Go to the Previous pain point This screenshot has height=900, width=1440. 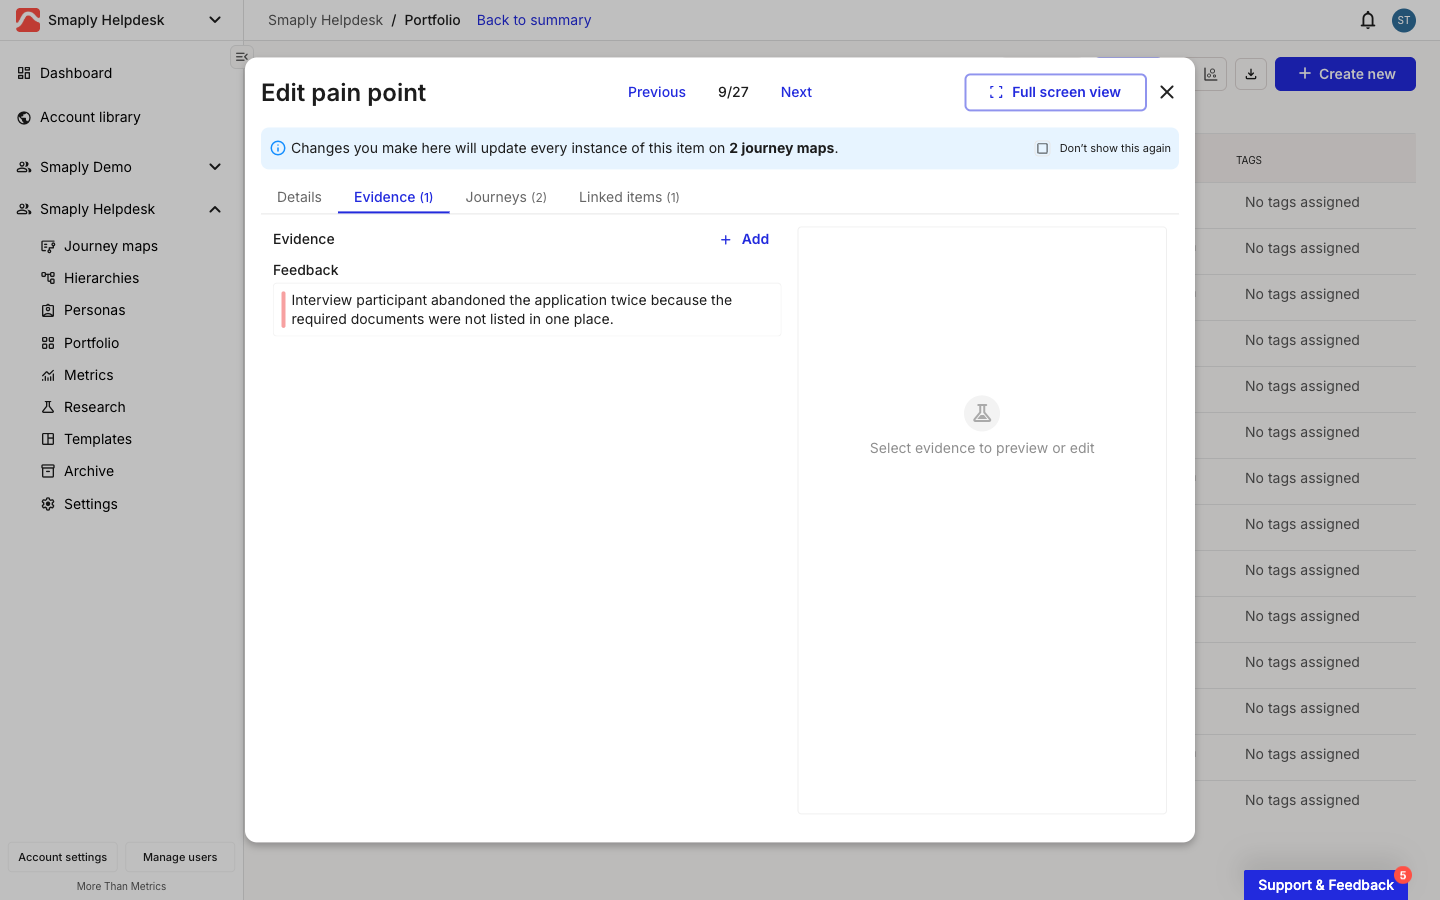click(657, 92)
